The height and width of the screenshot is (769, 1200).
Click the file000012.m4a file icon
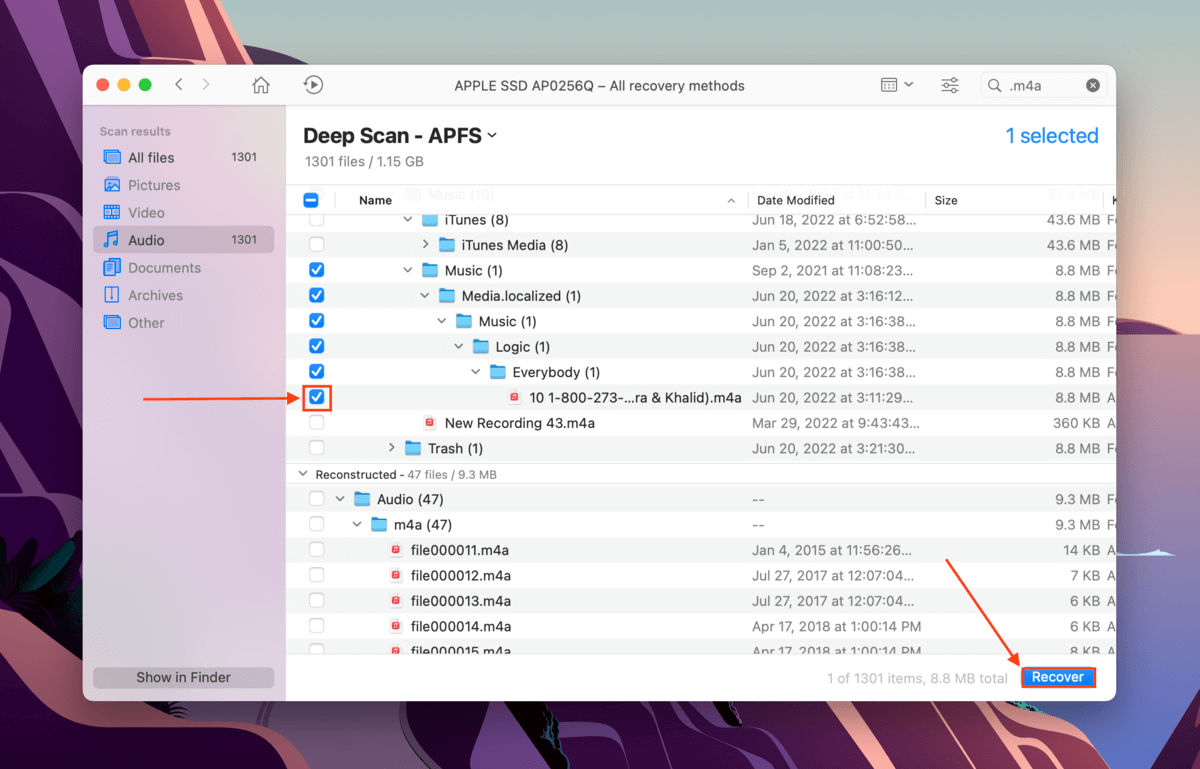tap(396, 576)
